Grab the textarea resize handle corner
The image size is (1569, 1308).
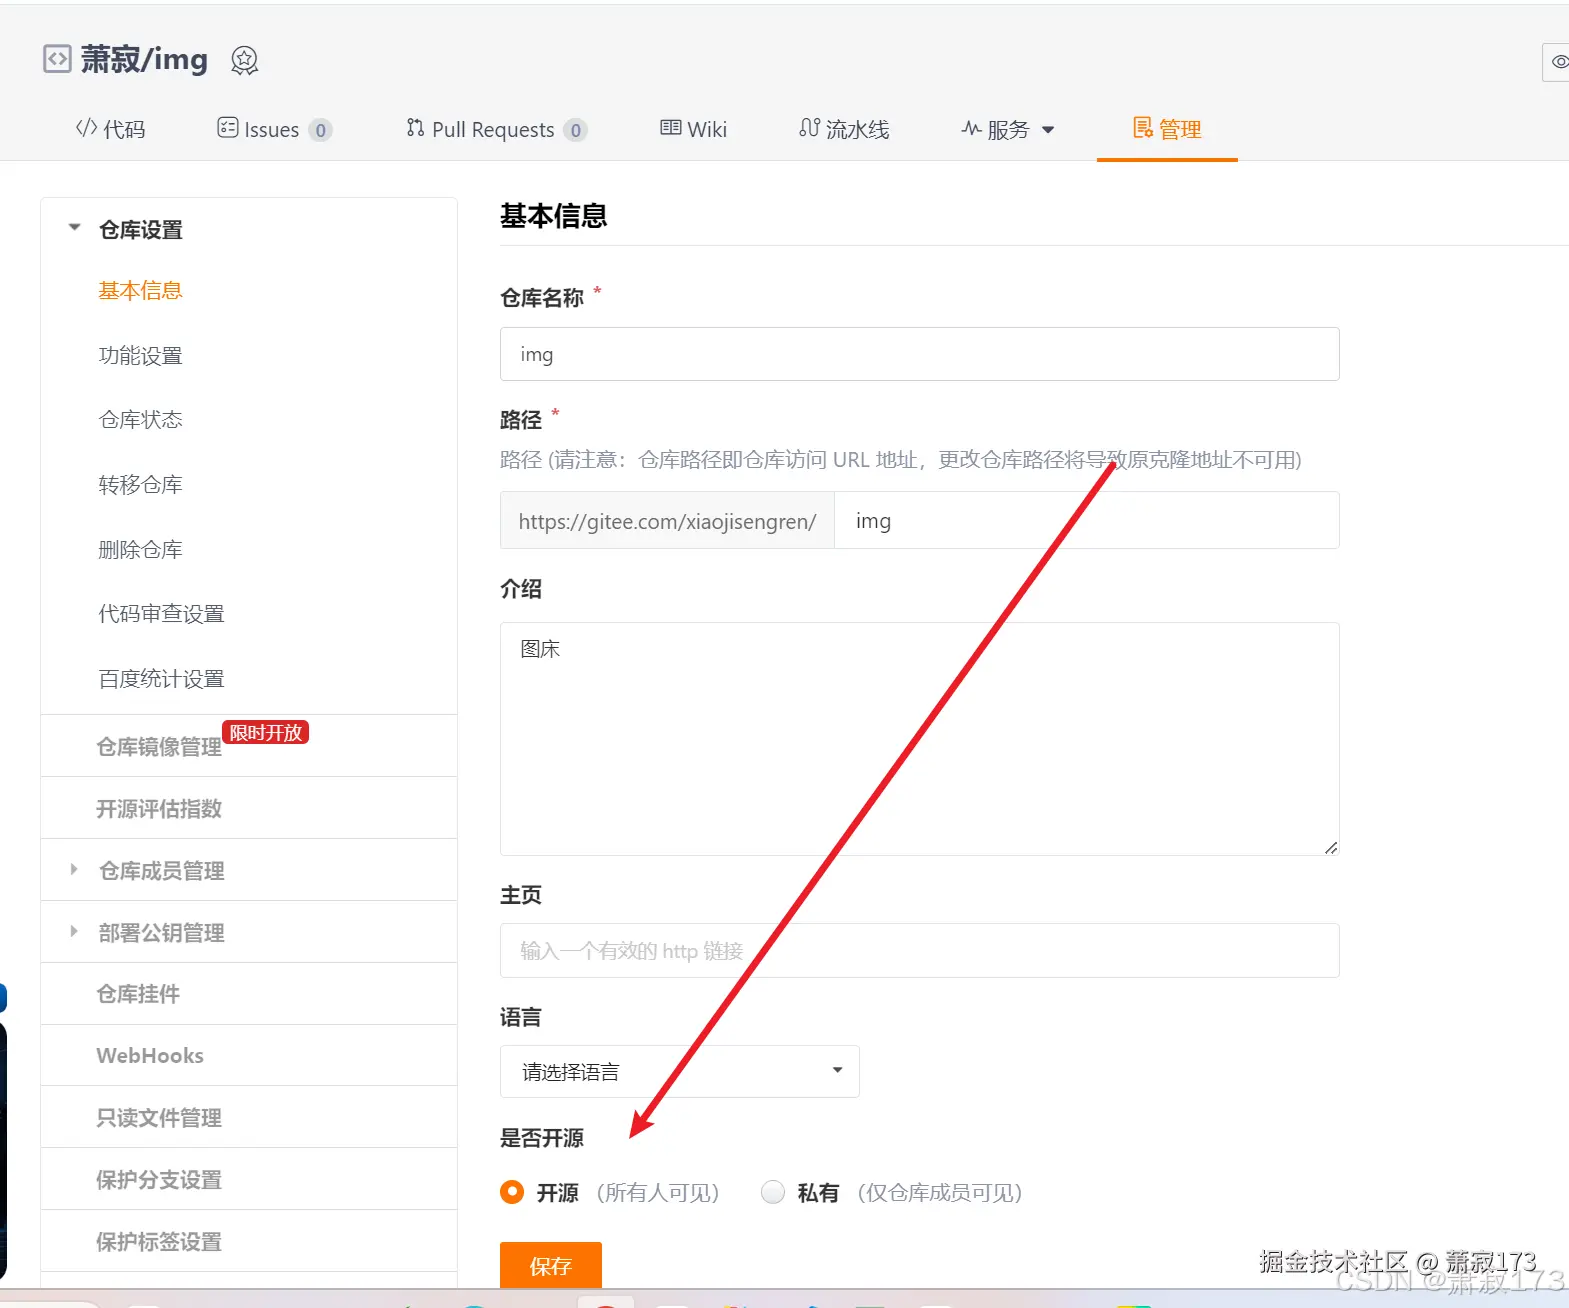pyautogui.click(x=1331, y=847)
